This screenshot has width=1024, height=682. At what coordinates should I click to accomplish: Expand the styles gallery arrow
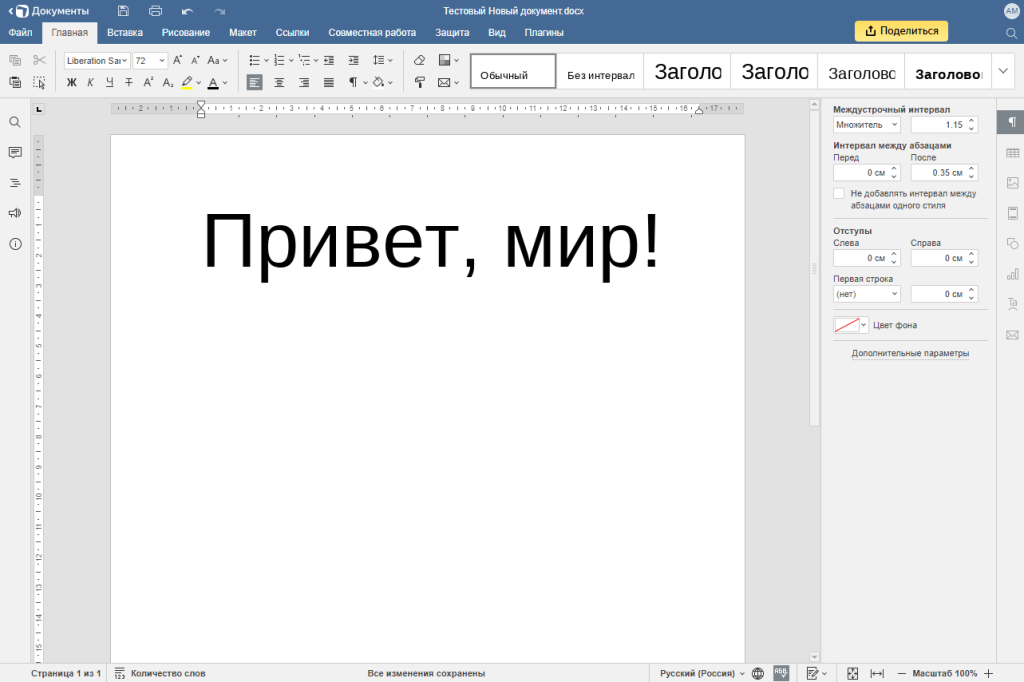pos(1005,71)
